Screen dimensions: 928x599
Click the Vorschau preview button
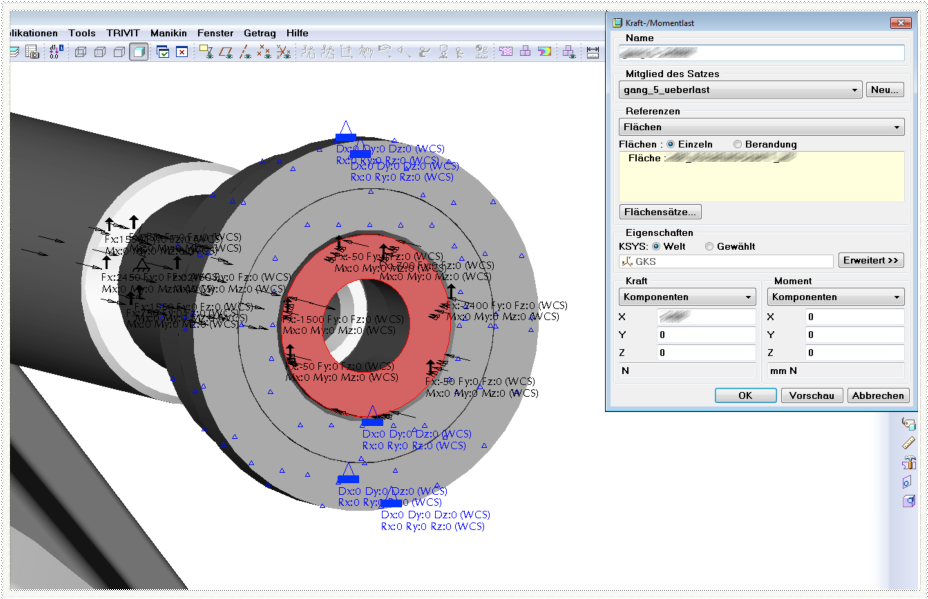(811, 395)
